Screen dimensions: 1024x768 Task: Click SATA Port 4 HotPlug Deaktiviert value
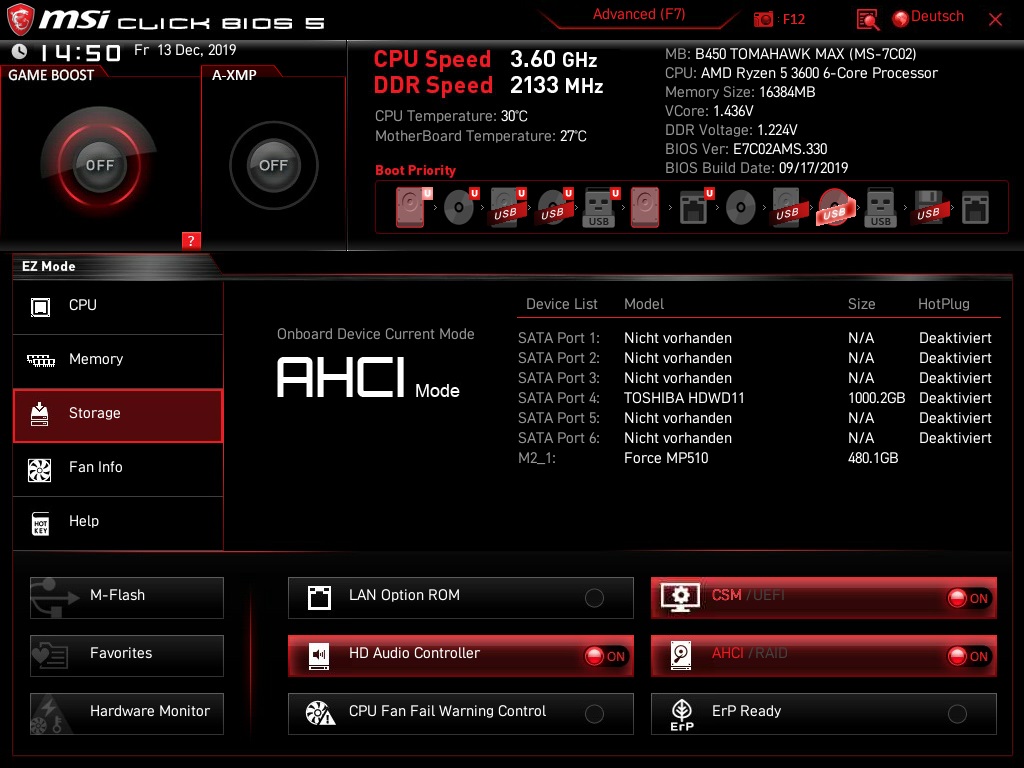point(955,398)
